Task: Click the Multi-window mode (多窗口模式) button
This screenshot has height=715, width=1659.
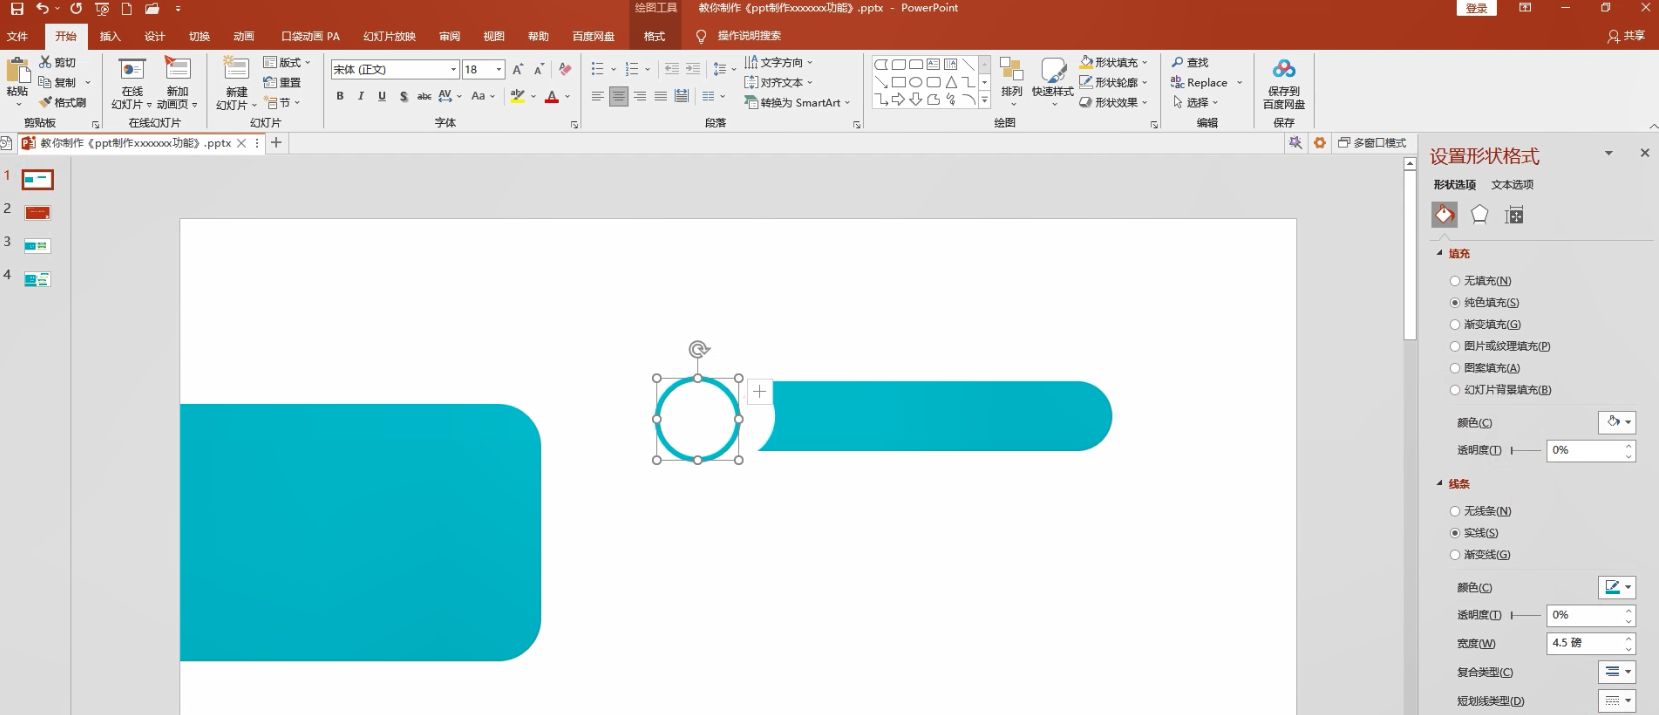Action: pos(1372,143)
